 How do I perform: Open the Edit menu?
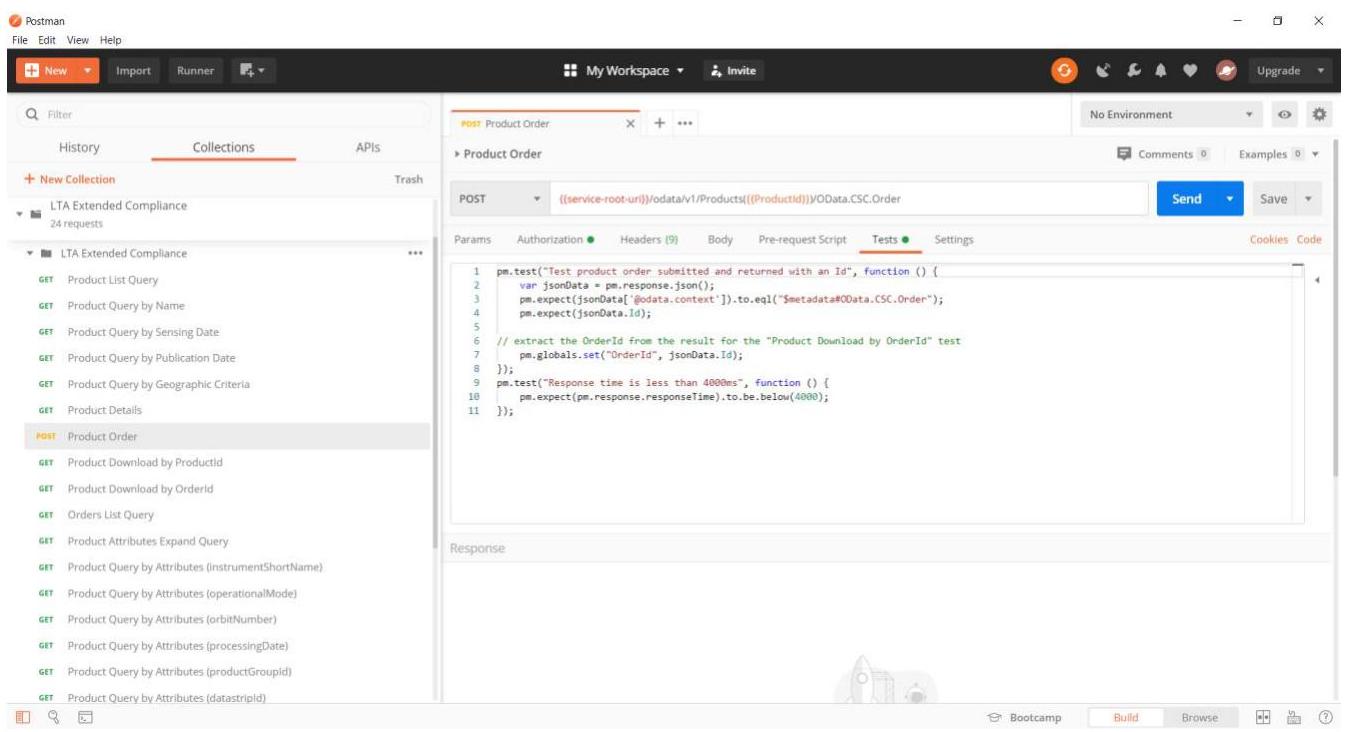coord(47,40)
